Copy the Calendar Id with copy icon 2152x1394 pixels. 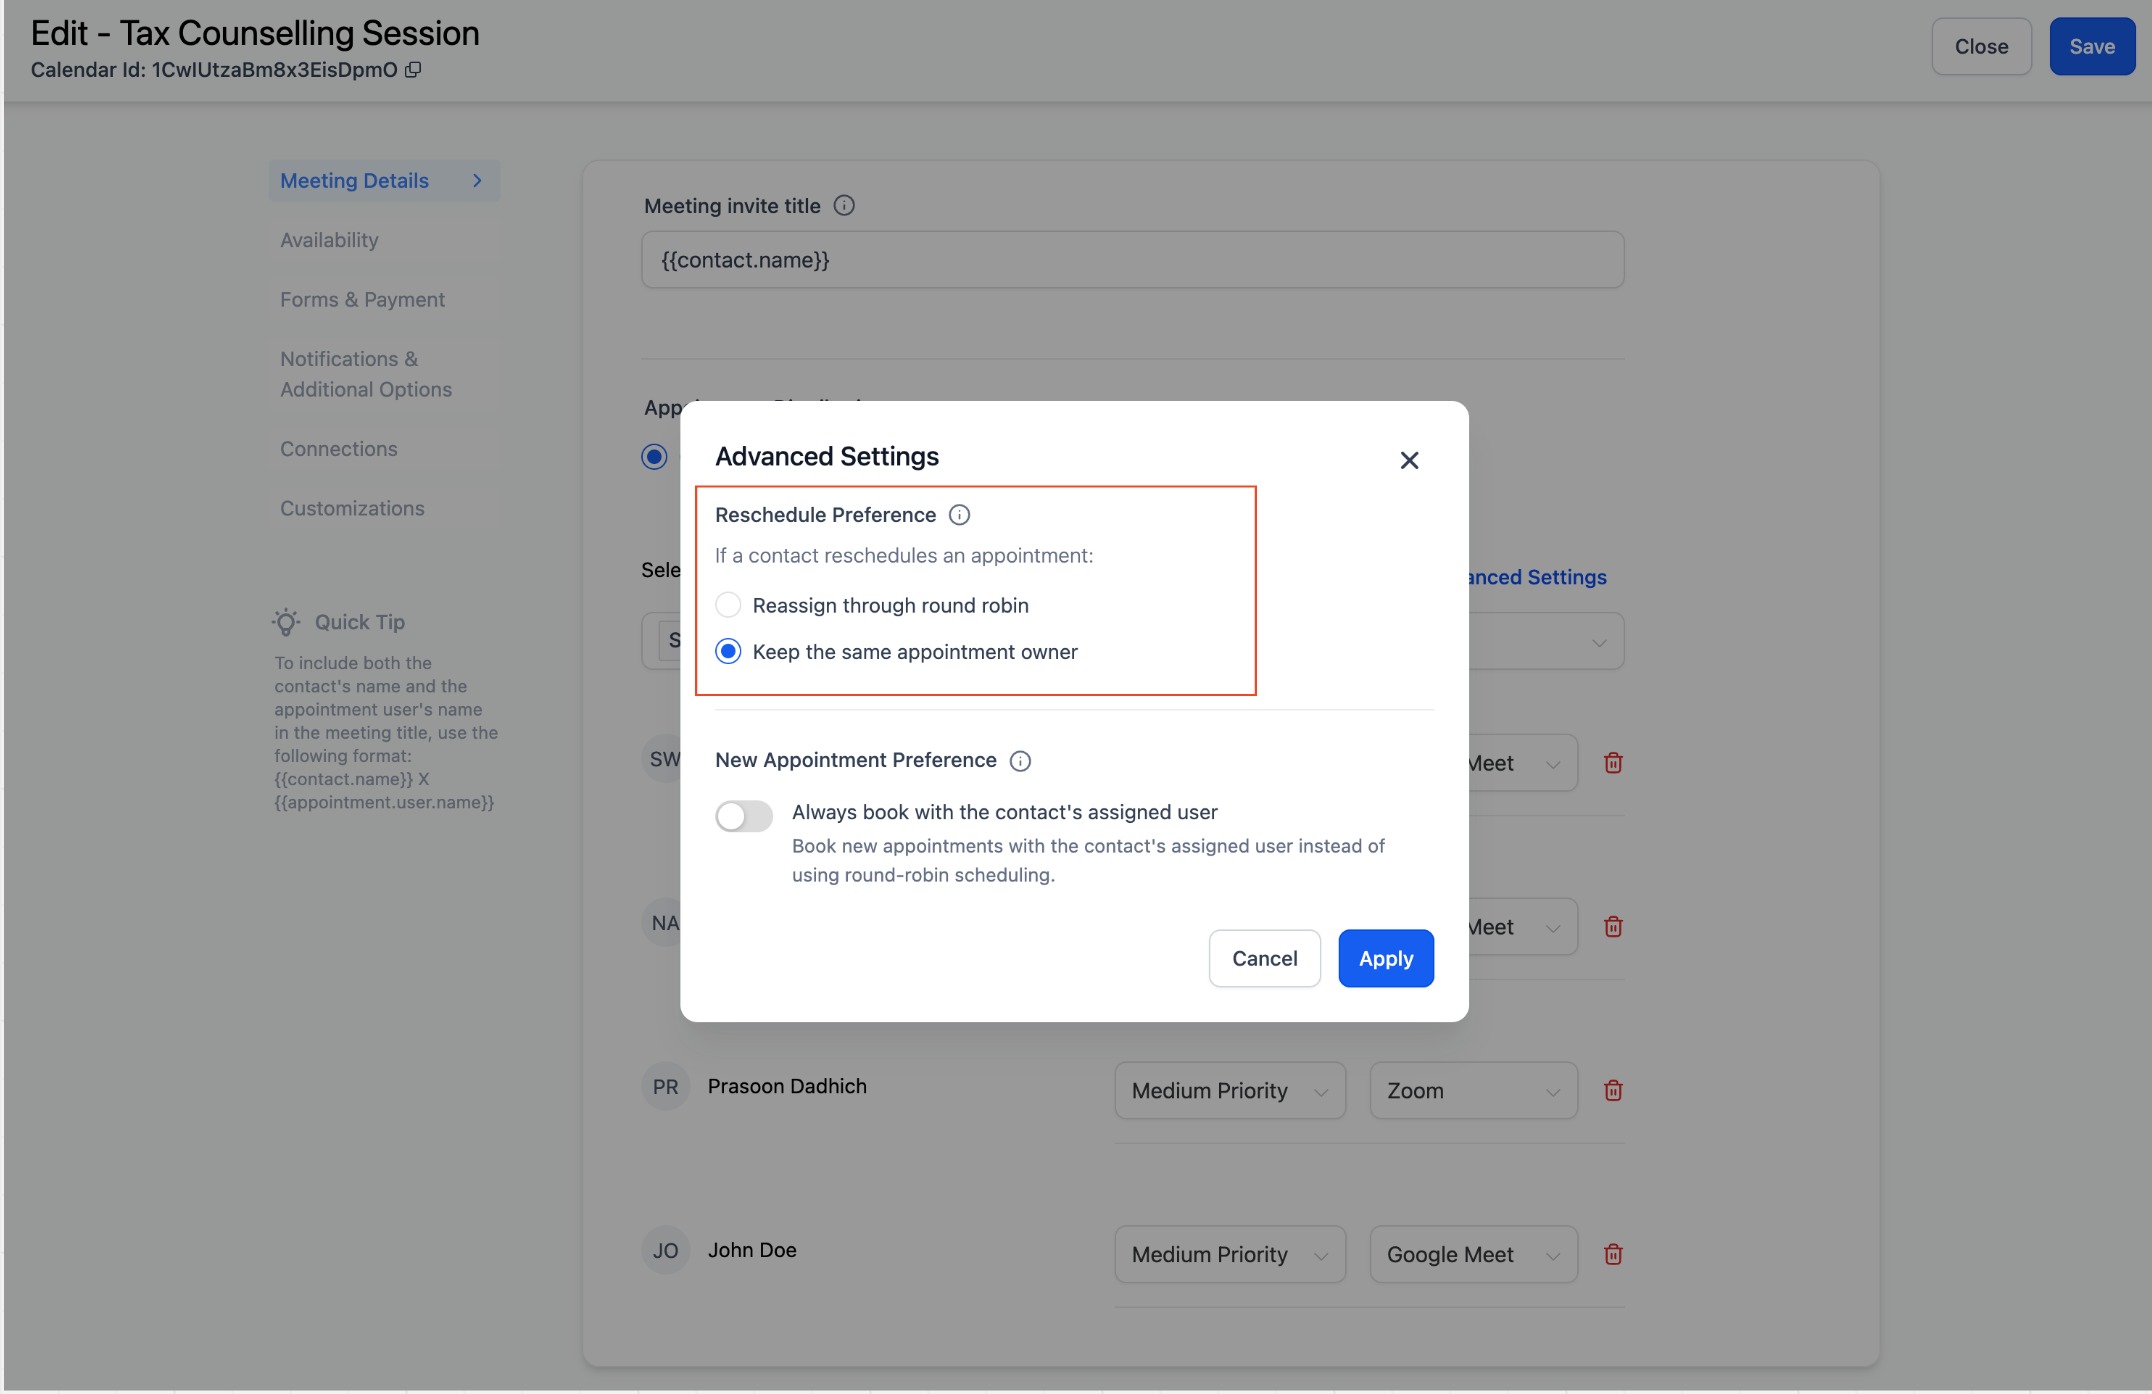coord(413,70)
